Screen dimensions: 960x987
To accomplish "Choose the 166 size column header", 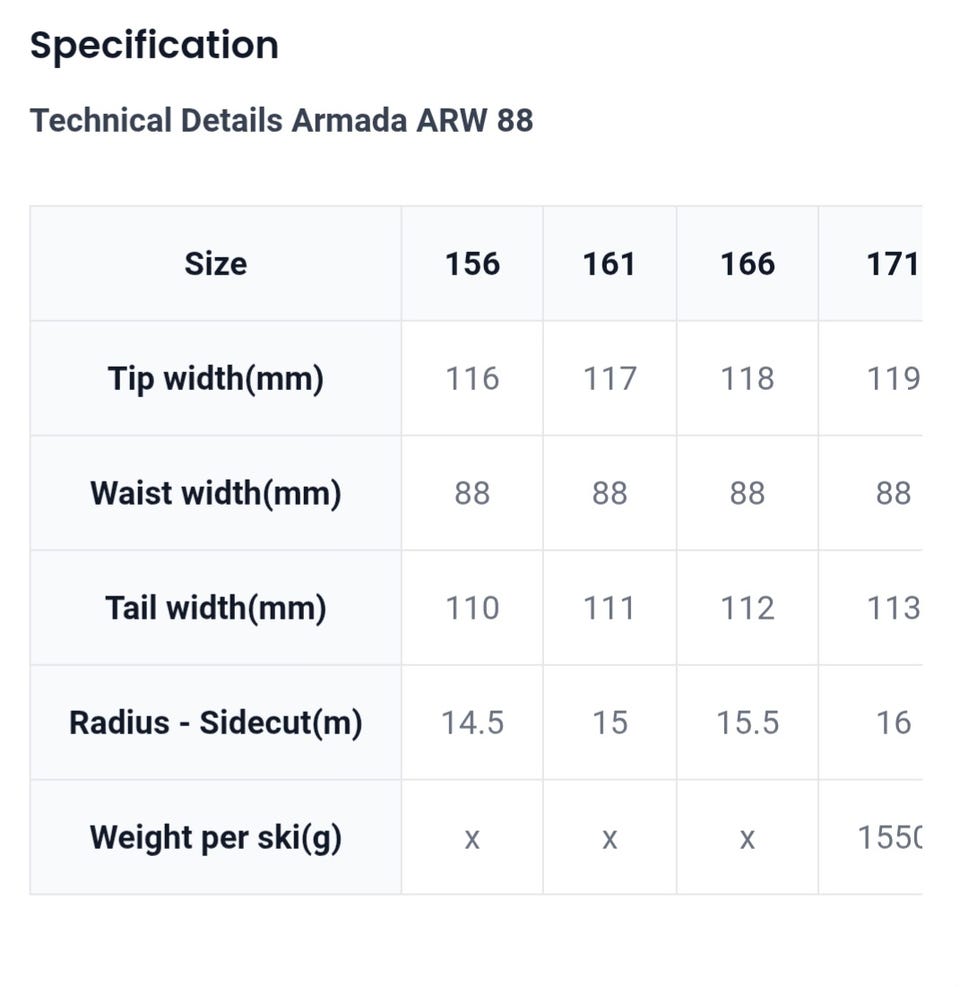I will click(x=747, y=264).
